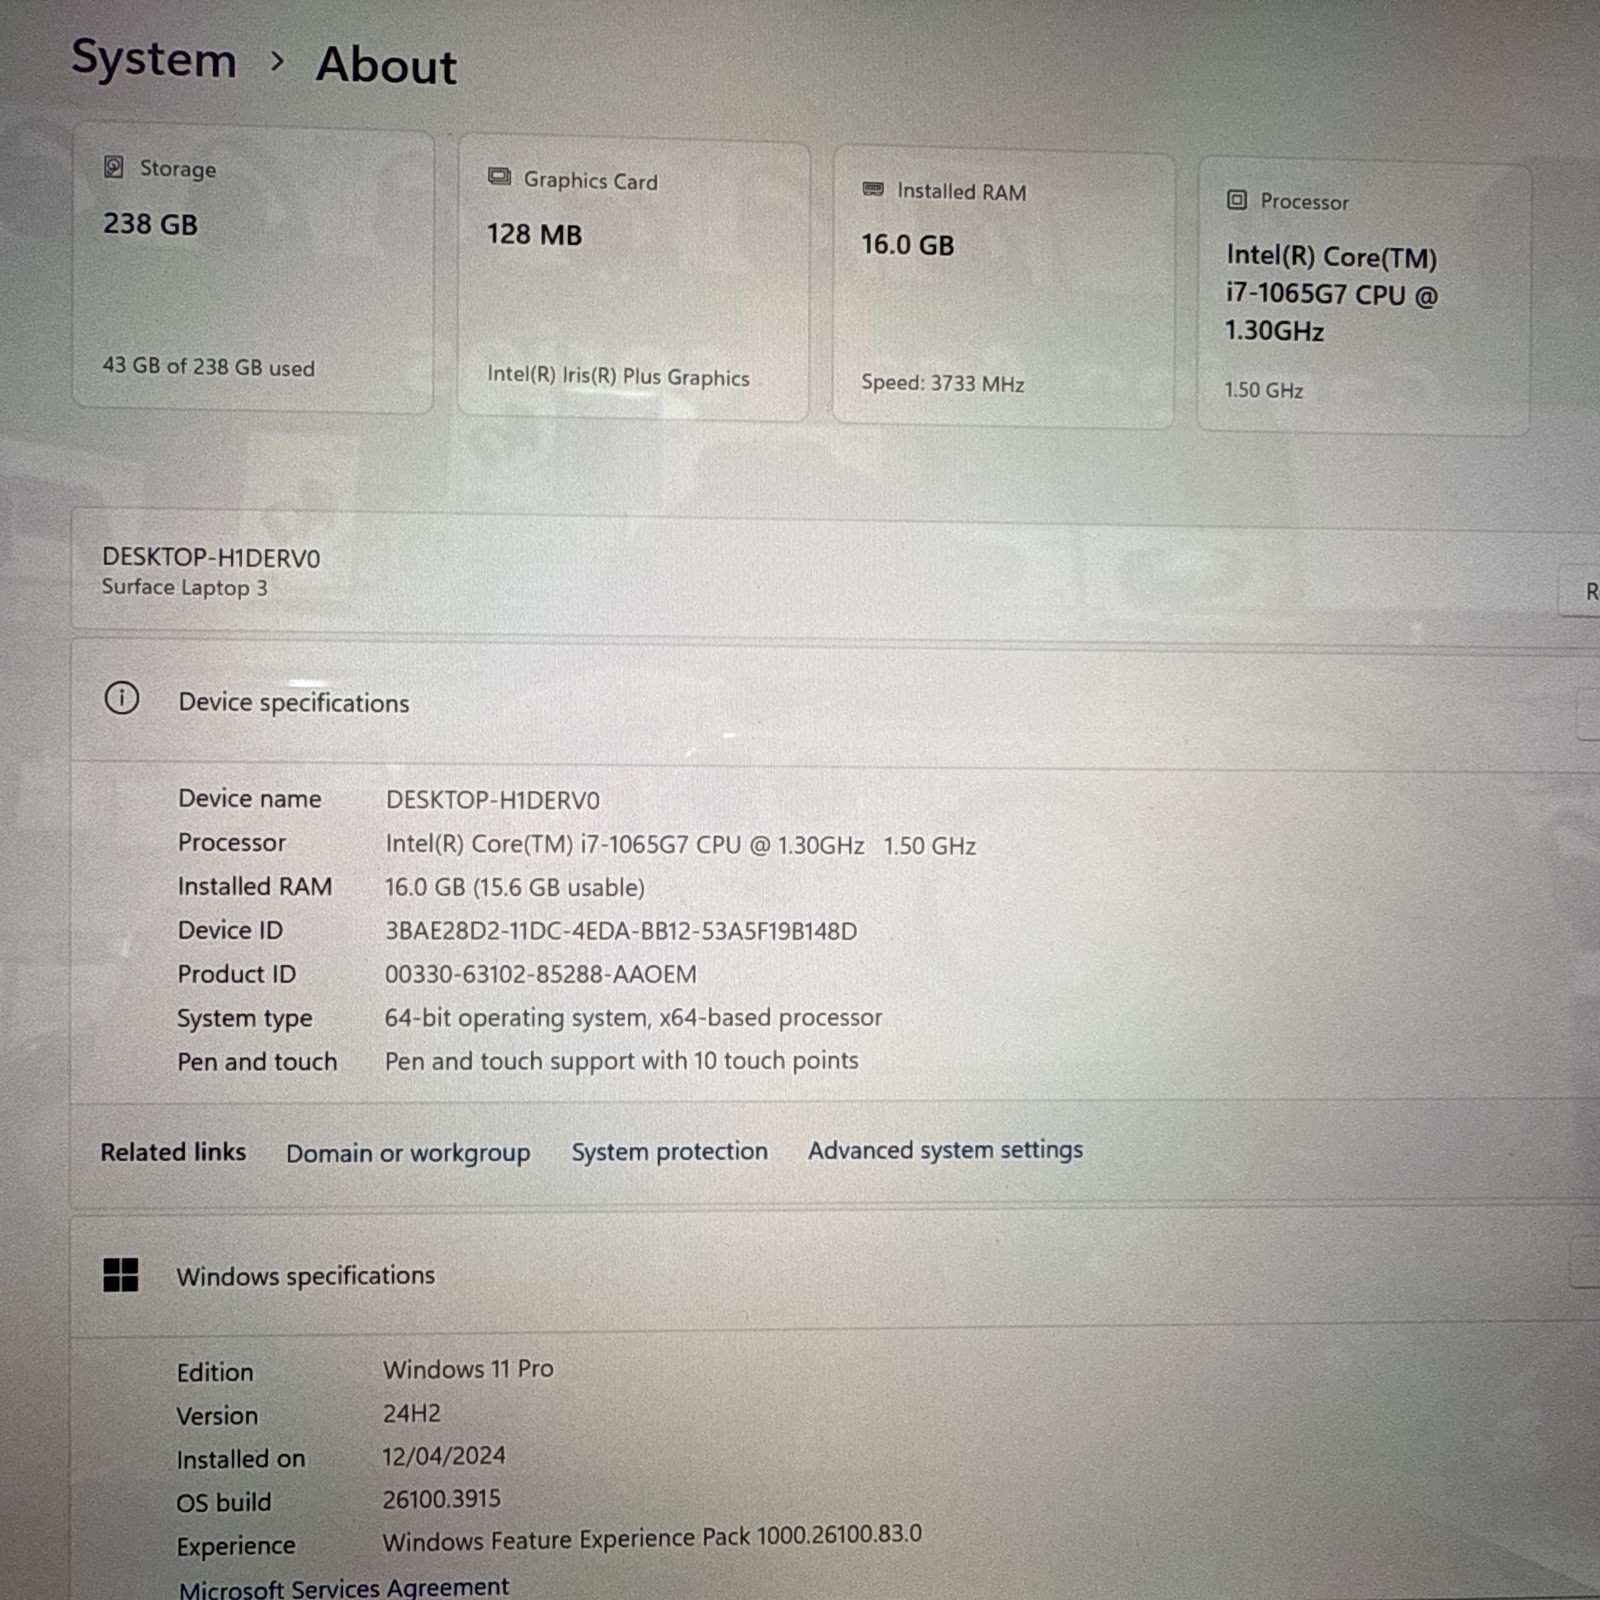Select the Surface Laptop 3 model text
Image resolution: width=1600 pixels, height=1600 pixels.
[185, 587]
